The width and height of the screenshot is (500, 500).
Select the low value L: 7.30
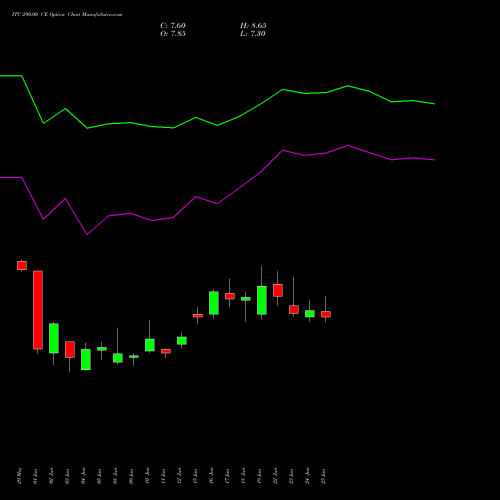(253, 34)
